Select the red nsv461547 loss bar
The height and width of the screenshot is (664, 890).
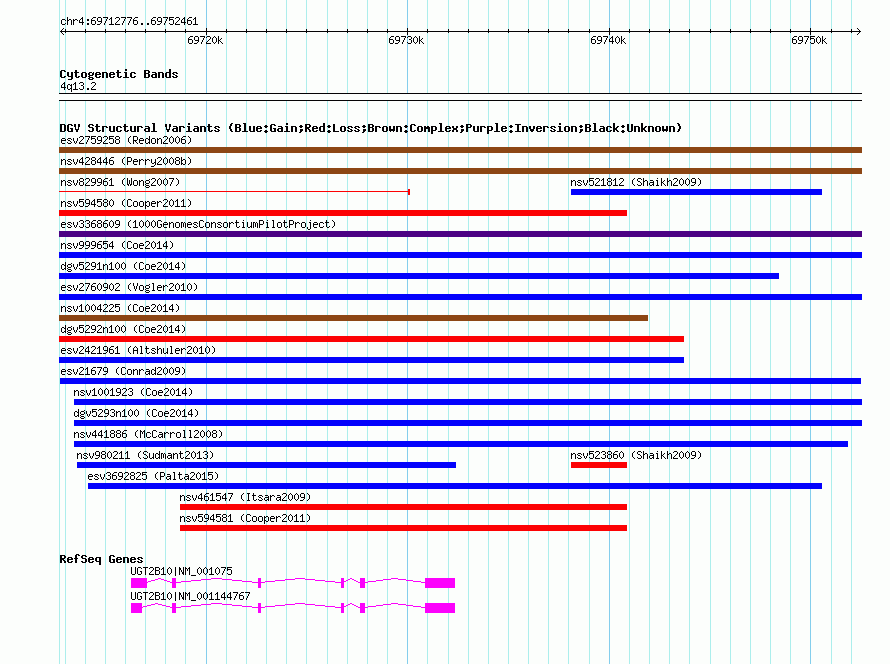point(404,507)
